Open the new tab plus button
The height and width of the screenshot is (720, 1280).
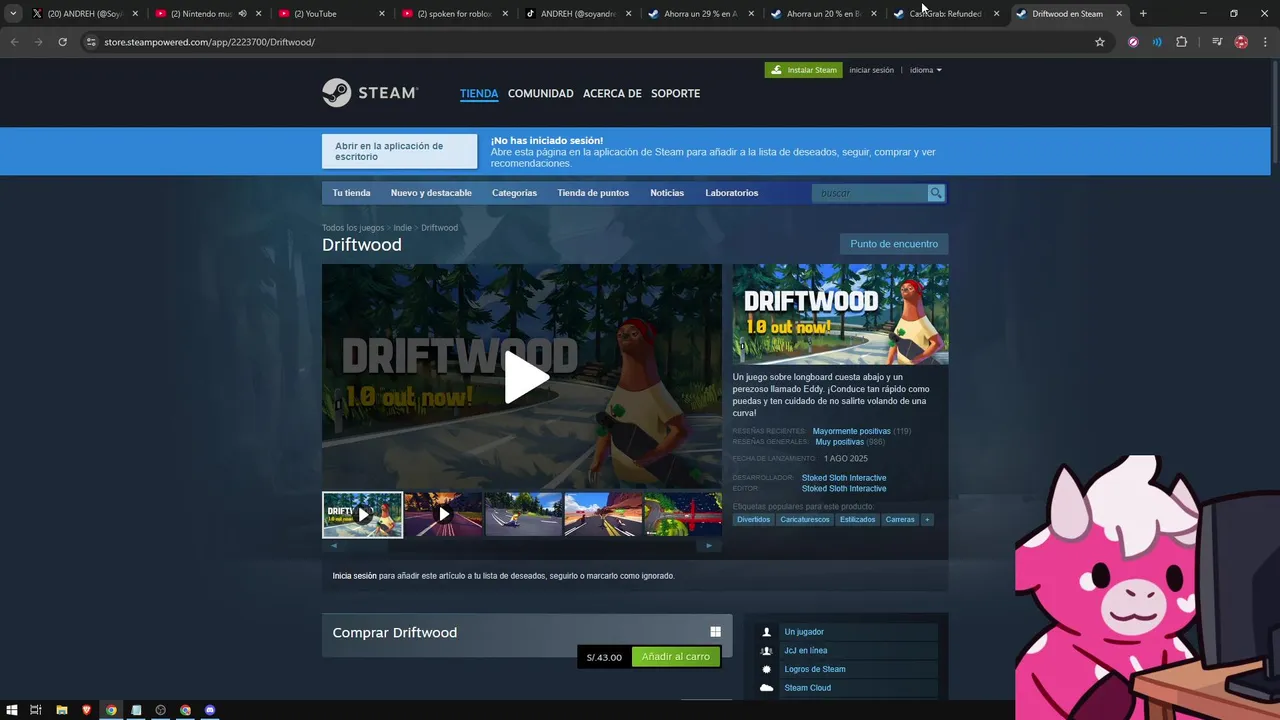click(1143, 14)
